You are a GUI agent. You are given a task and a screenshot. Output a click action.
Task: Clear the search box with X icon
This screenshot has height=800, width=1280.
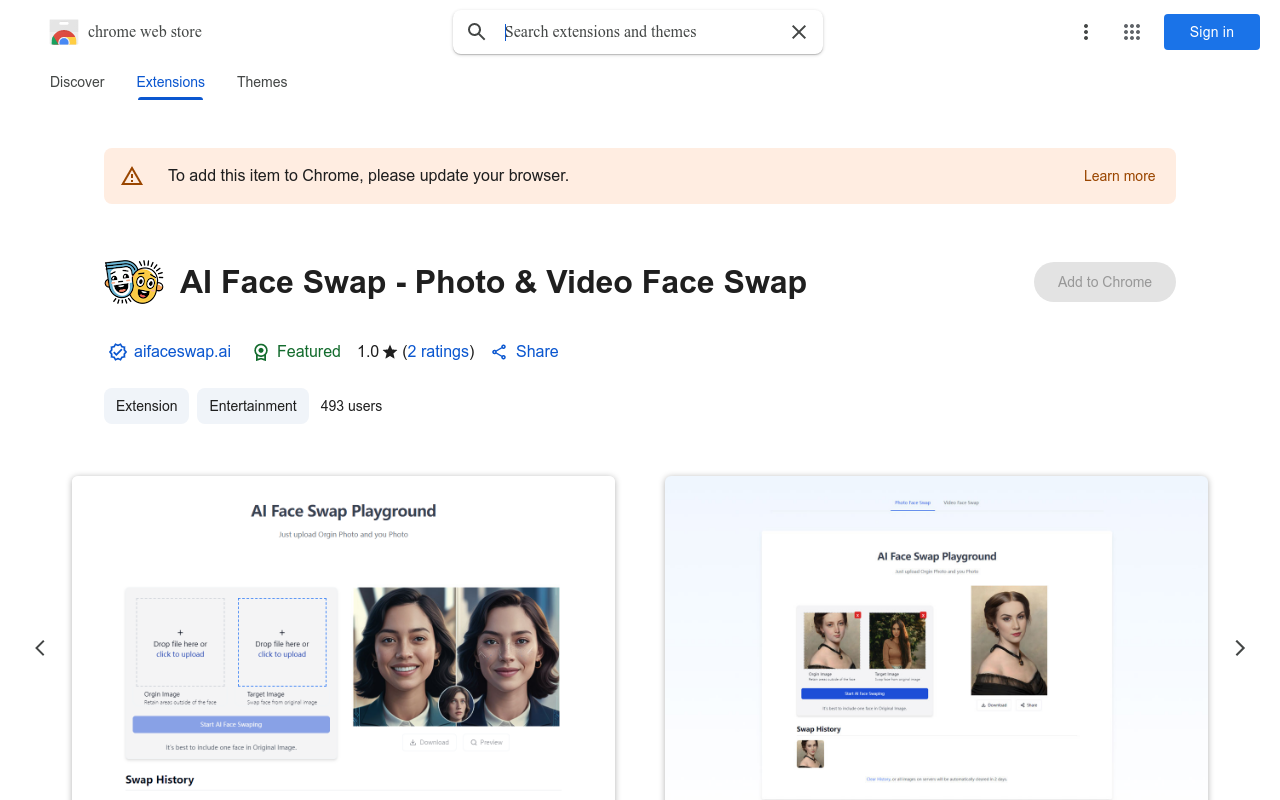[799, 32]
